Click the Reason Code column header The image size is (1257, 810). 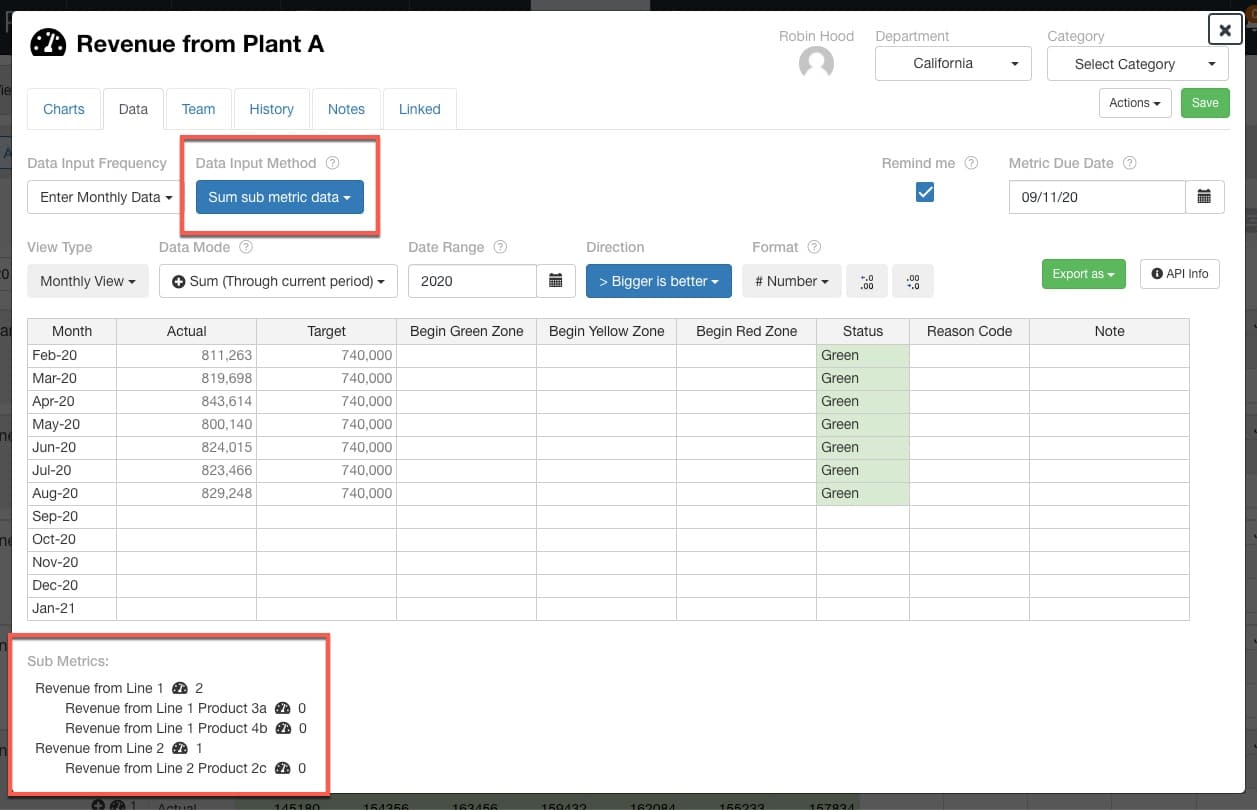(x=970, y=331)
